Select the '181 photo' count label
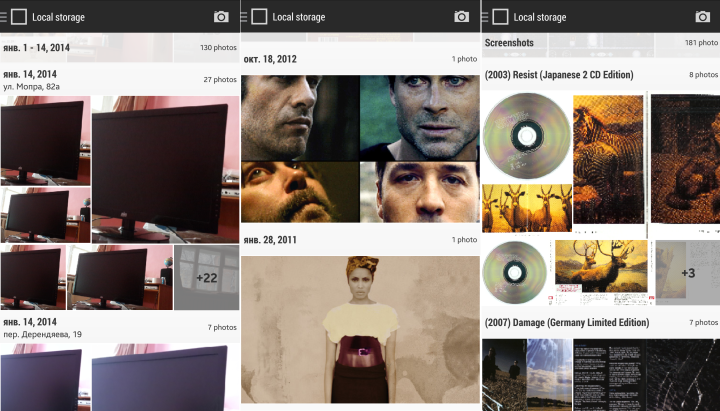Viewport: 720px width, 411px height. coord(701,43)
